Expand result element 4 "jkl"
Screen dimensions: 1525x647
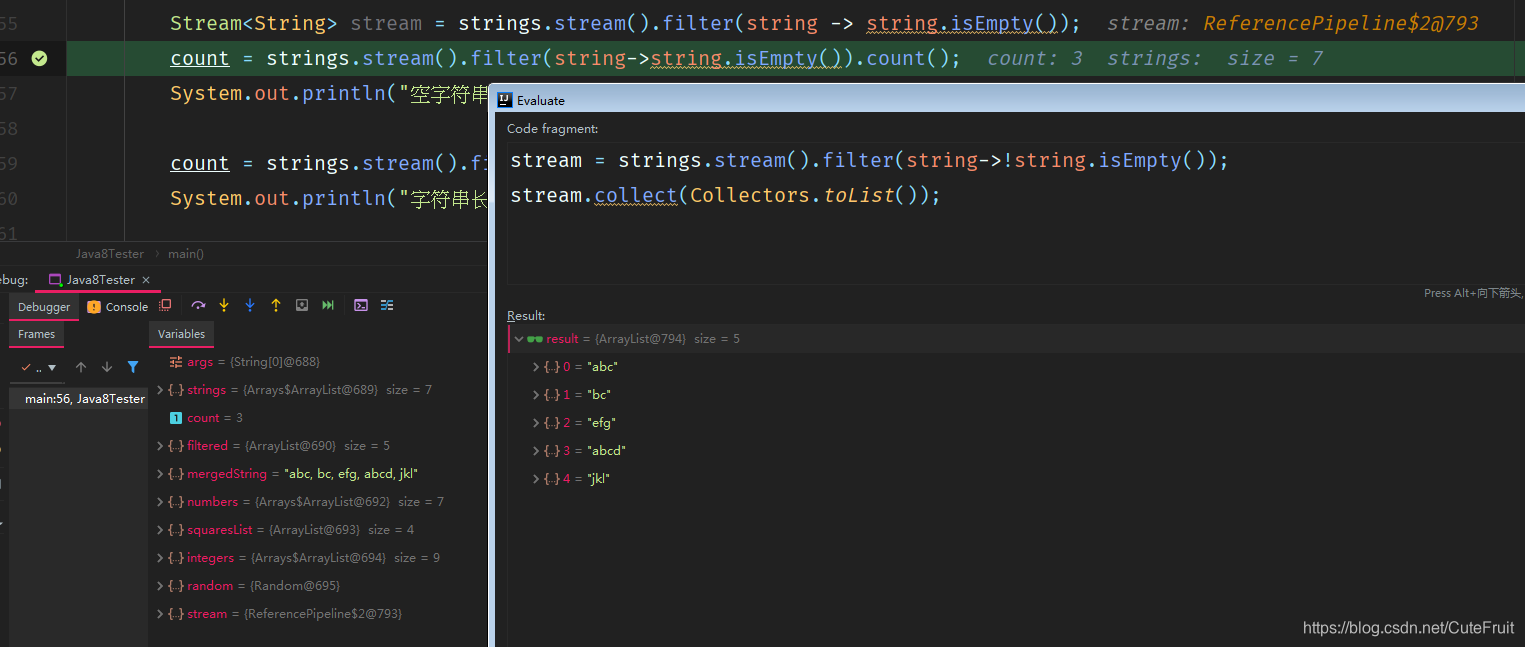(536, 479)
